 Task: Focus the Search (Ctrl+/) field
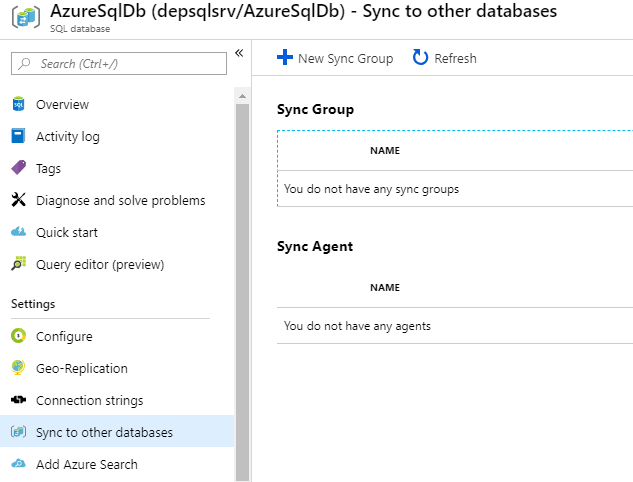pos(119,63)
